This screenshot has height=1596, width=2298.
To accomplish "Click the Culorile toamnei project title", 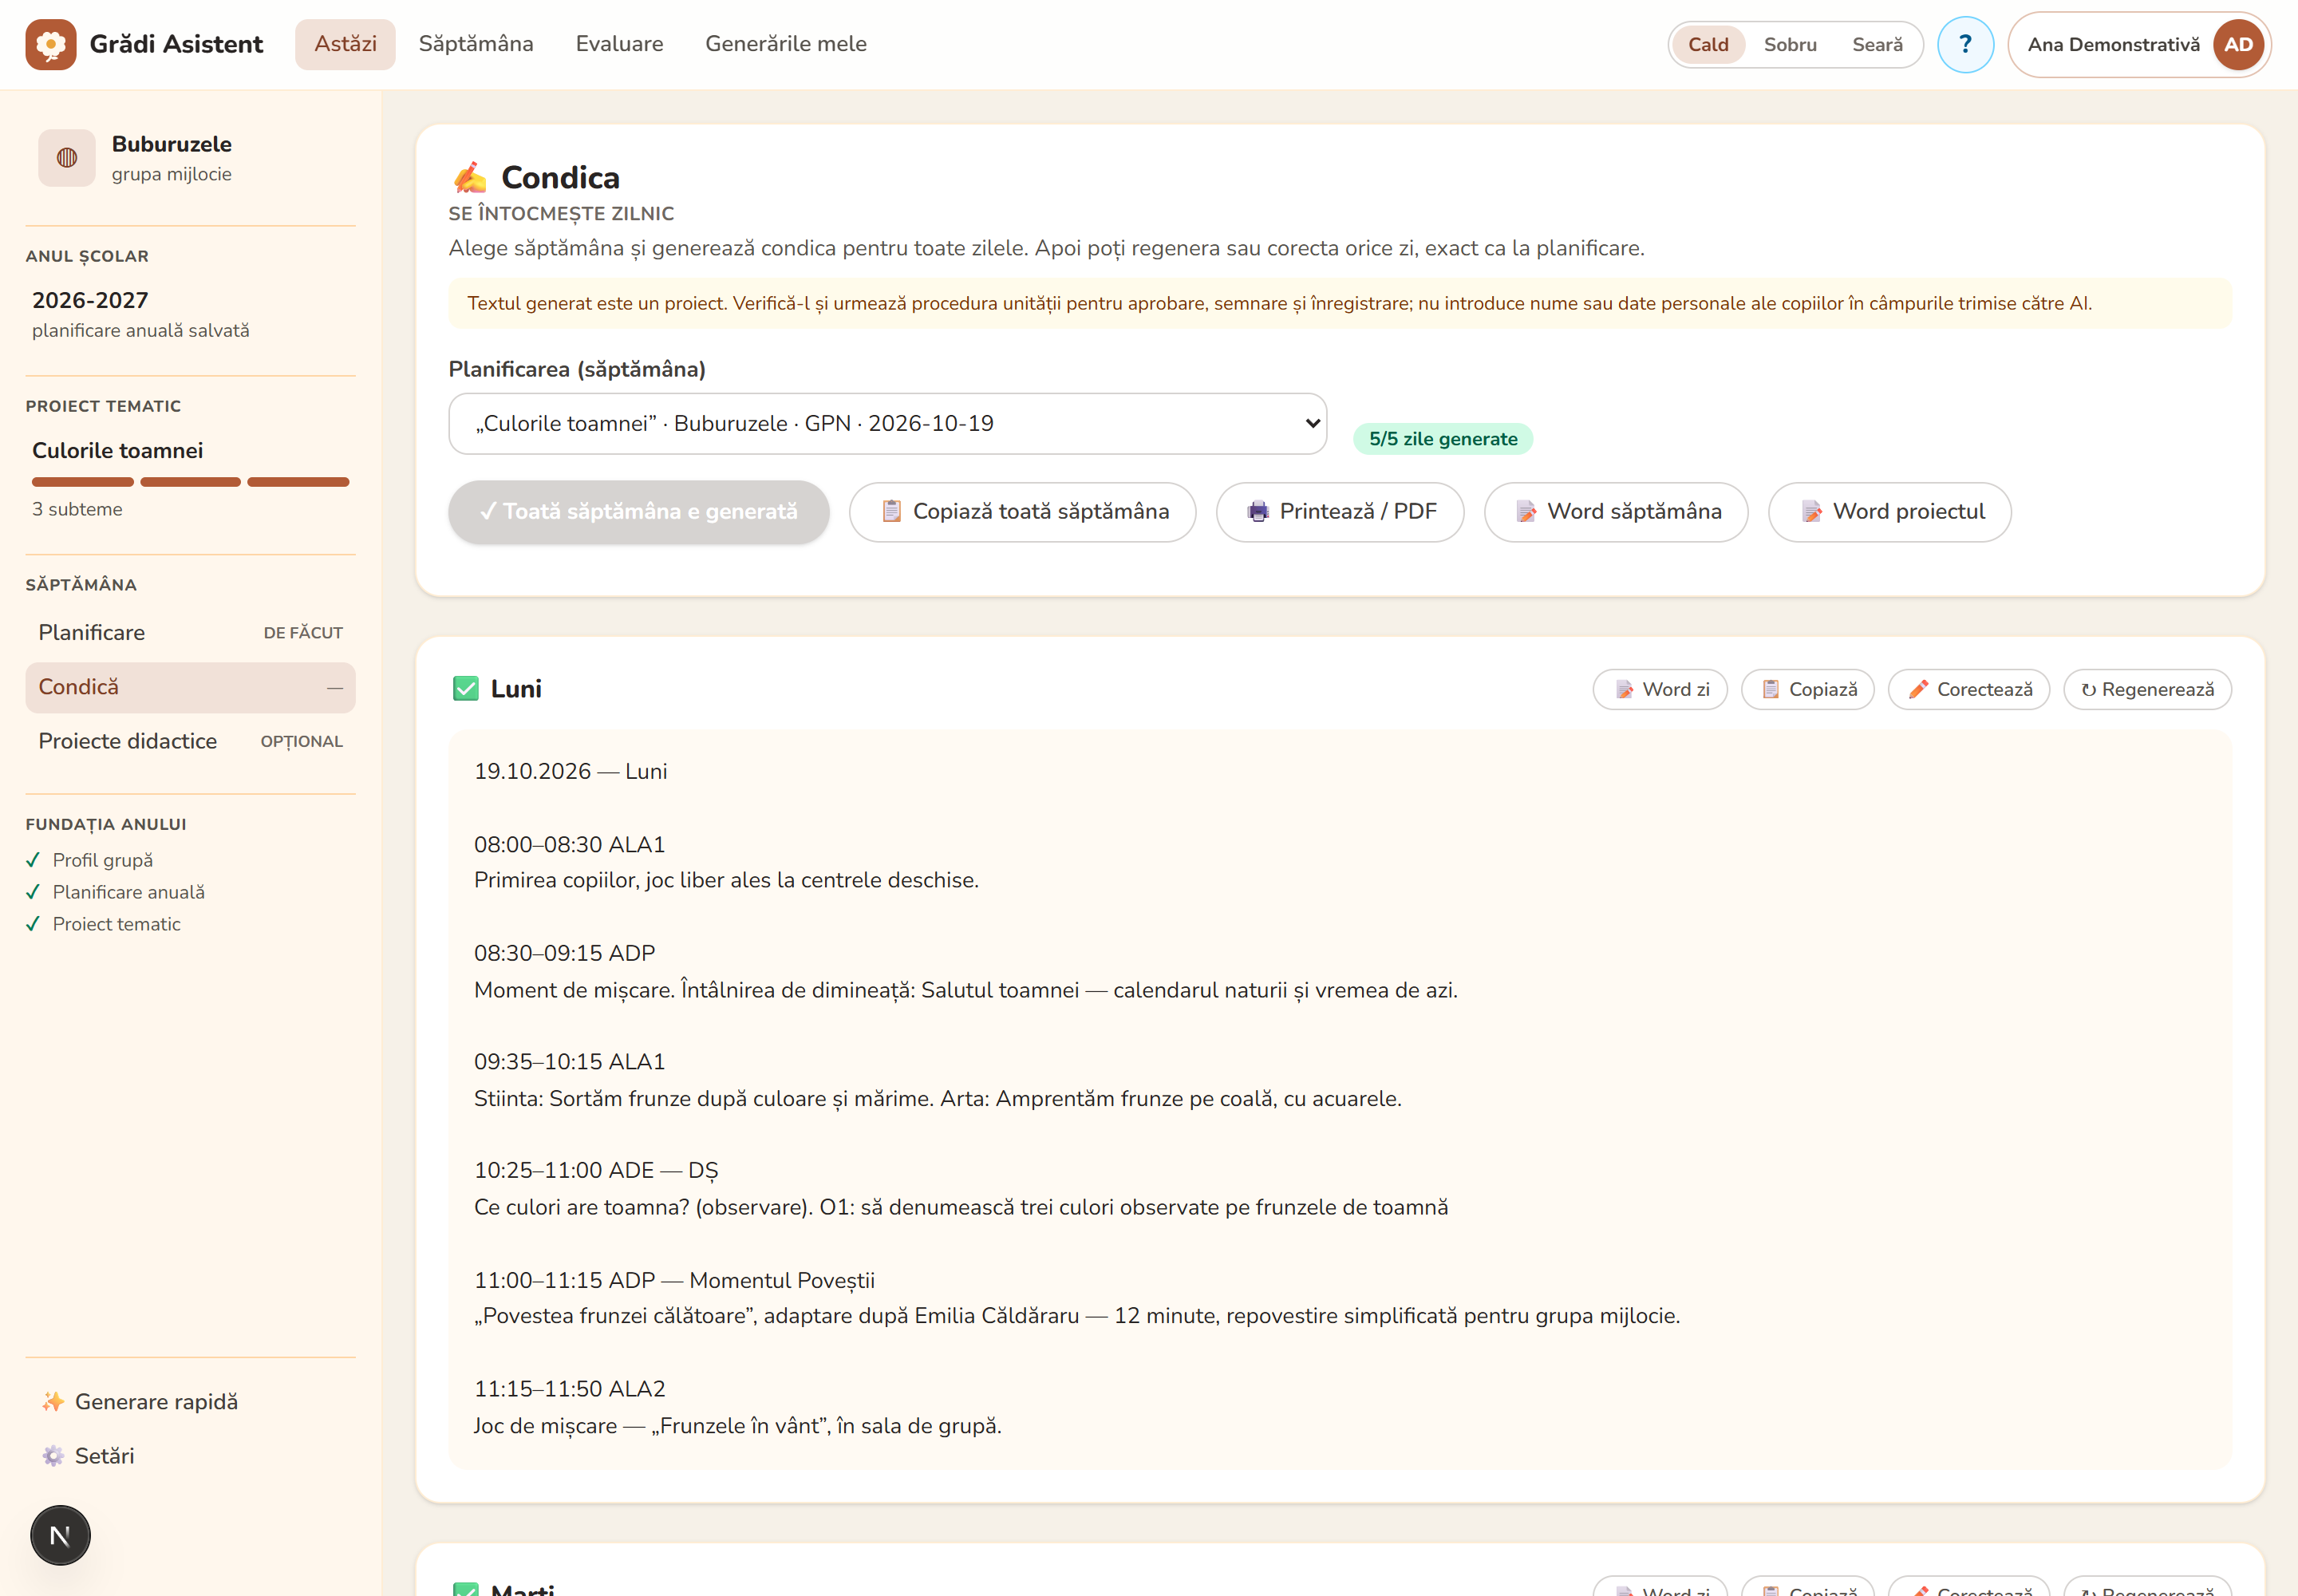I will point(117,451).
